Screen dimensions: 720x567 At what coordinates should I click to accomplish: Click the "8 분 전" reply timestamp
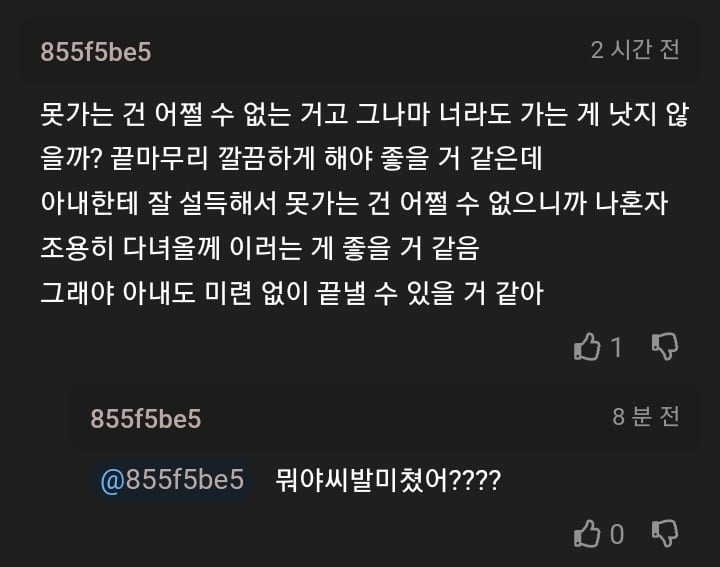click(646, 417)
